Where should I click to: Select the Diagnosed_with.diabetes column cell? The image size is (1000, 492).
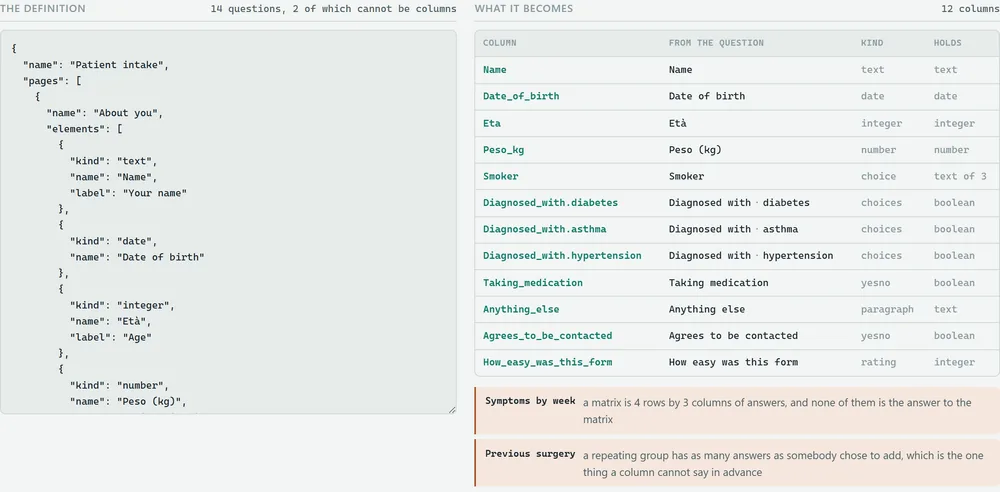pyautogui.click(x=550, y=203)
